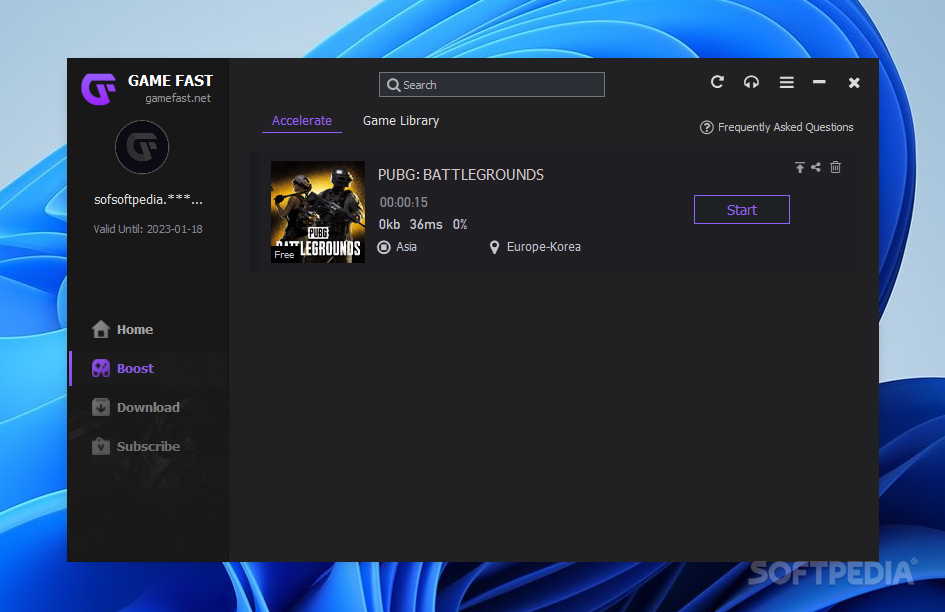Open Download section in sidebar
The image size is (945, 612).
[x=148, y=408]
